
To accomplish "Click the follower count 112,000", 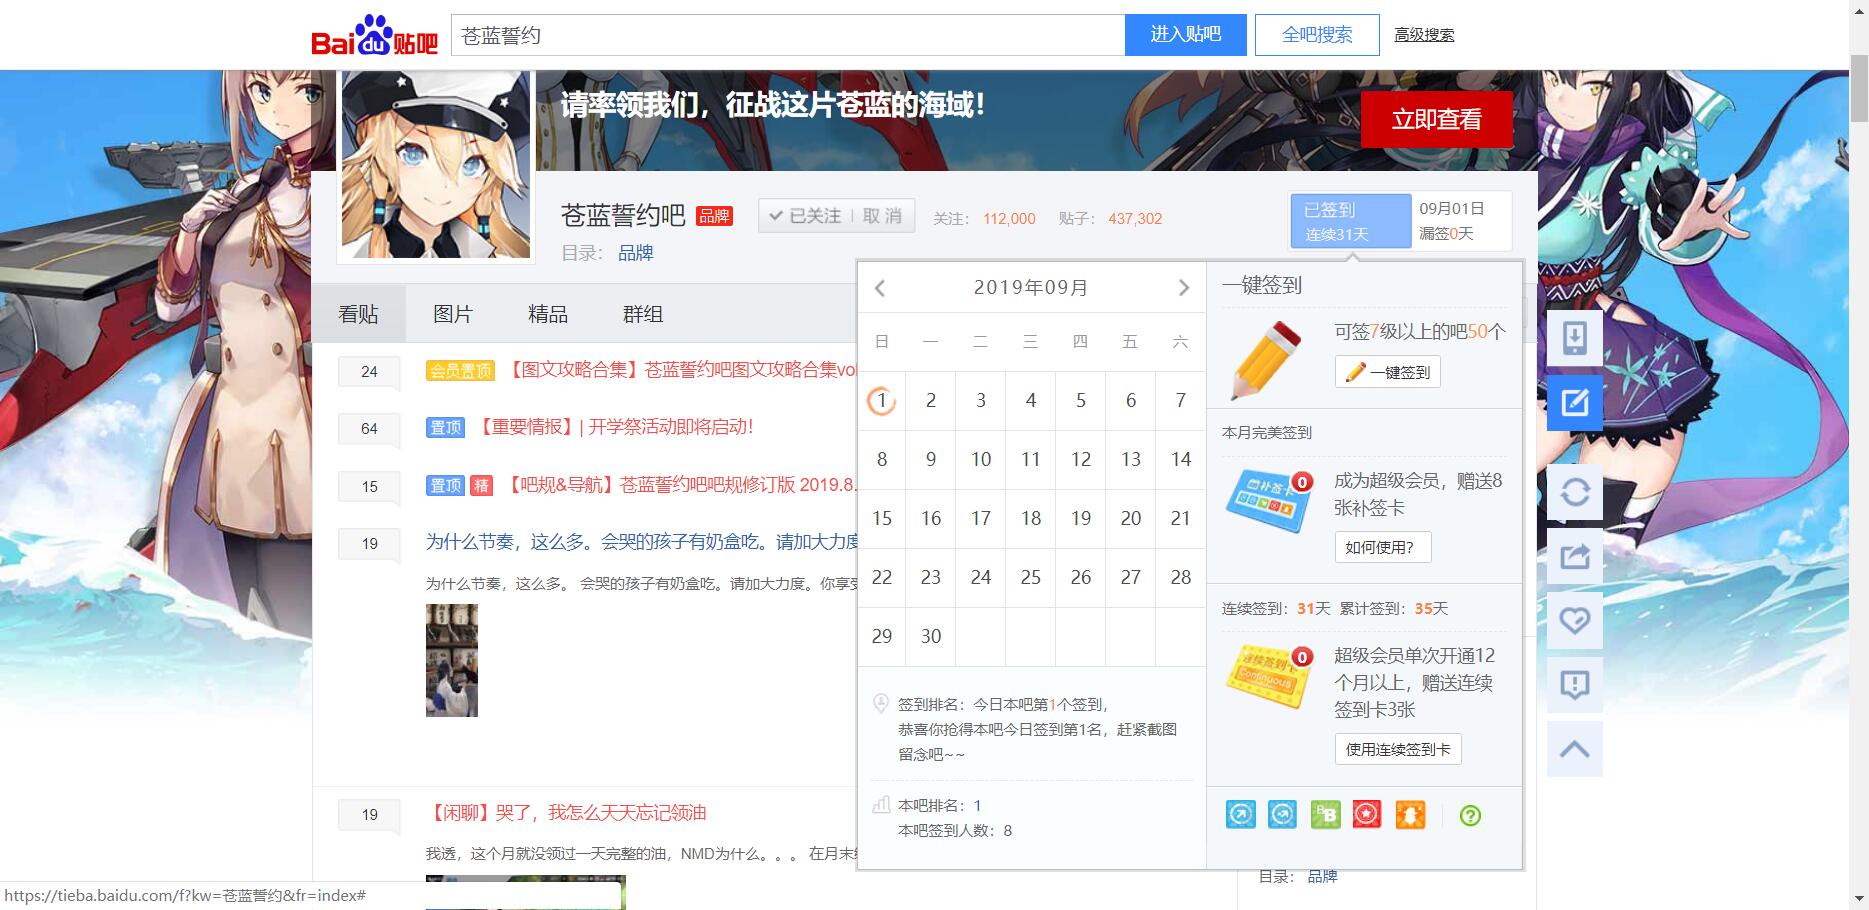I will click(1009, 219).
